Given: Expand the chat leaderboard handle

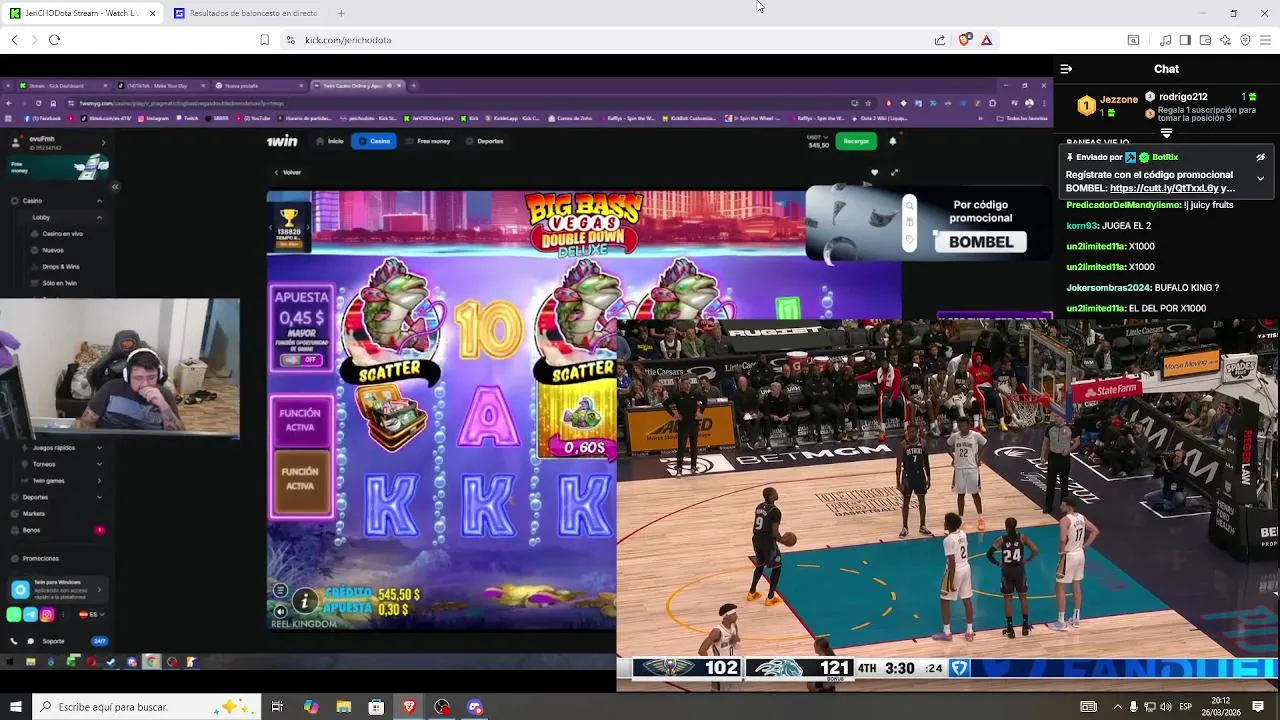Looking at the screenshot, I should click(1166, 133).
